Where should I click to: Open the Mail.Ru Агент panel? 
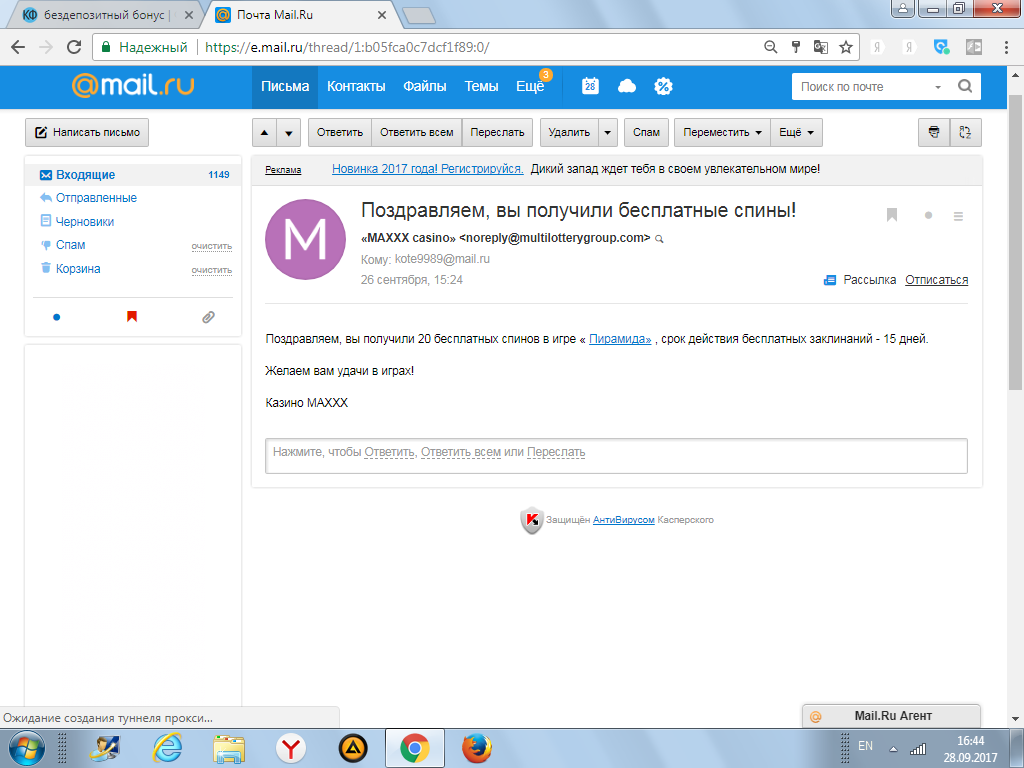(x=891, y=716)
